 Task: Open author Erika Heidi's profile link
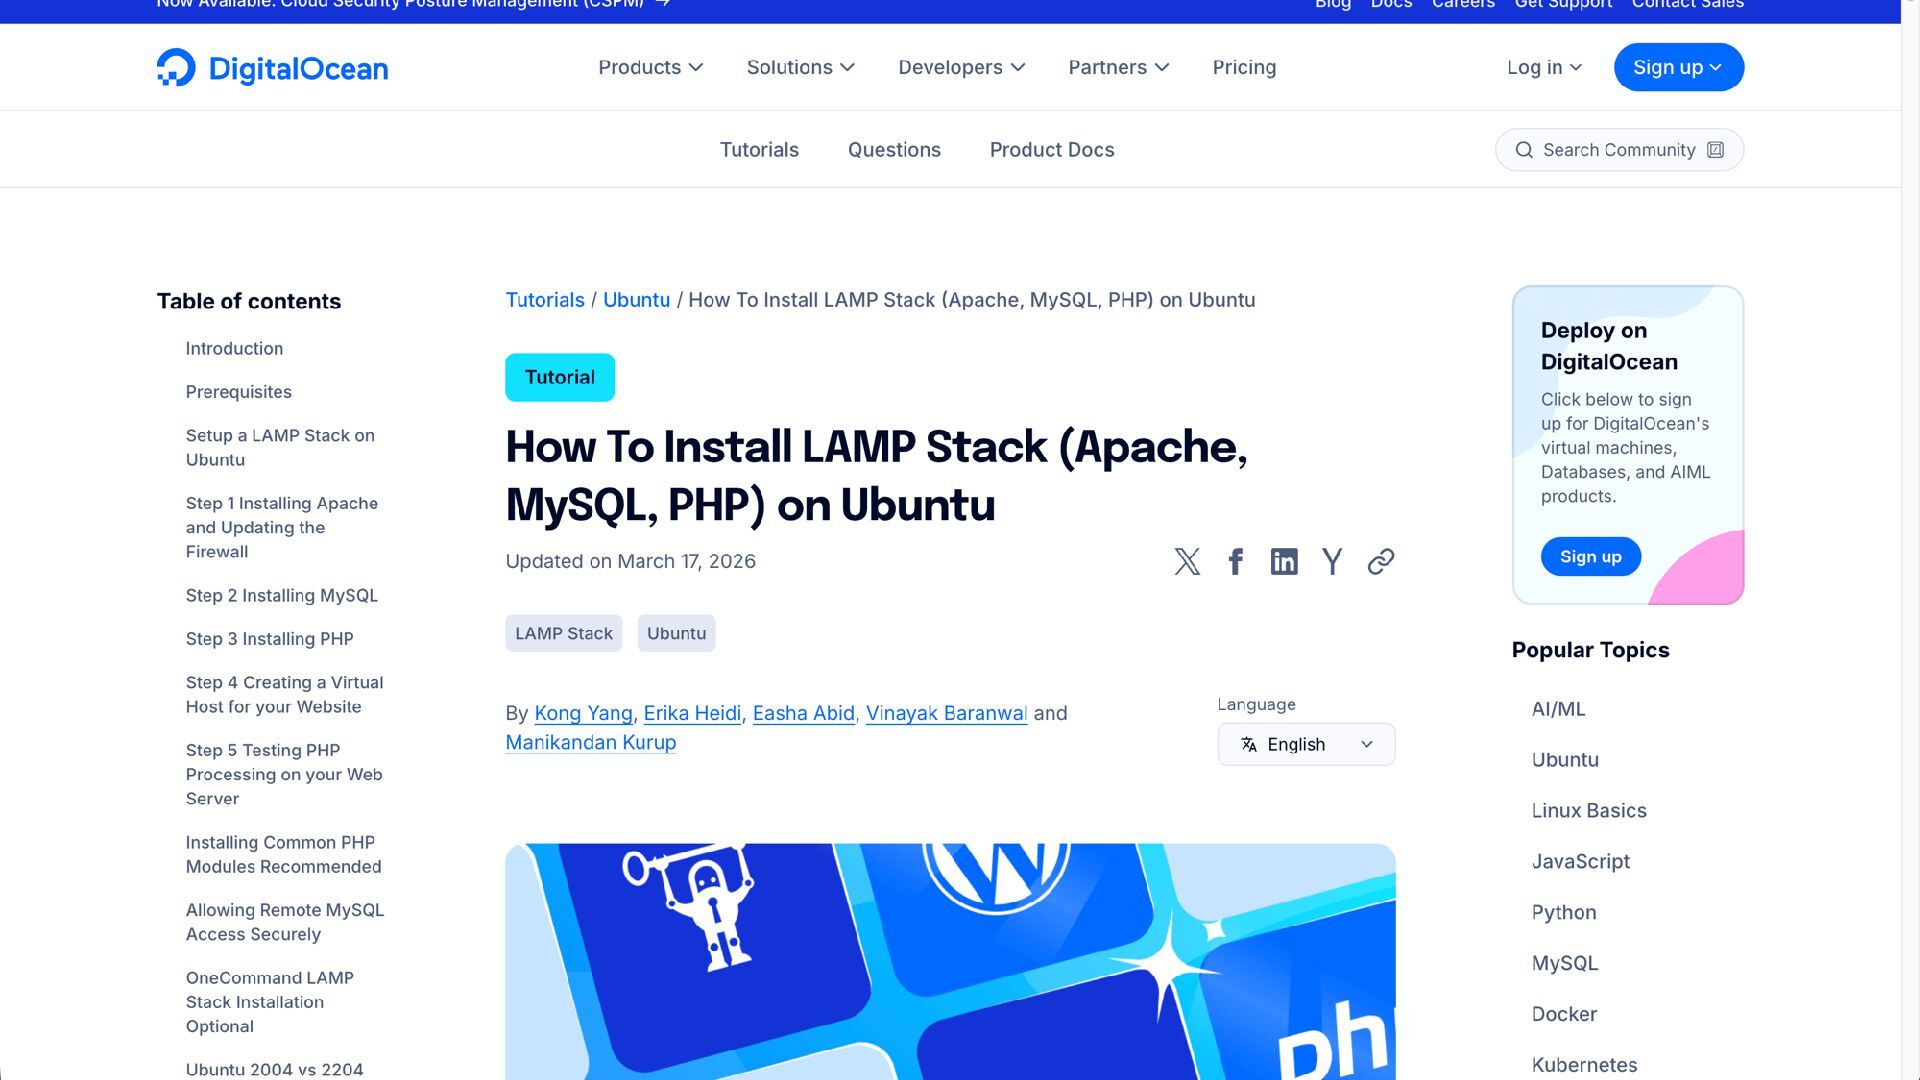[692, 714]
